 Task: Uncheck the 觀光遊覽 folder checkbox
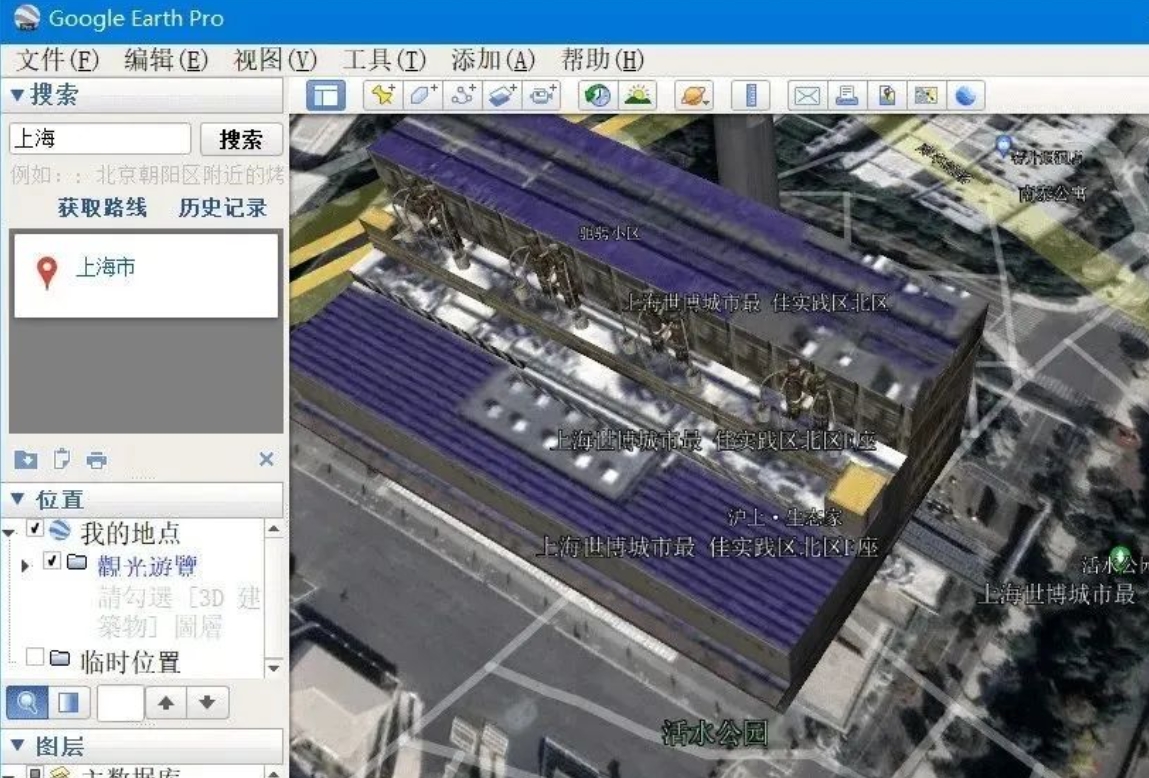51,561
